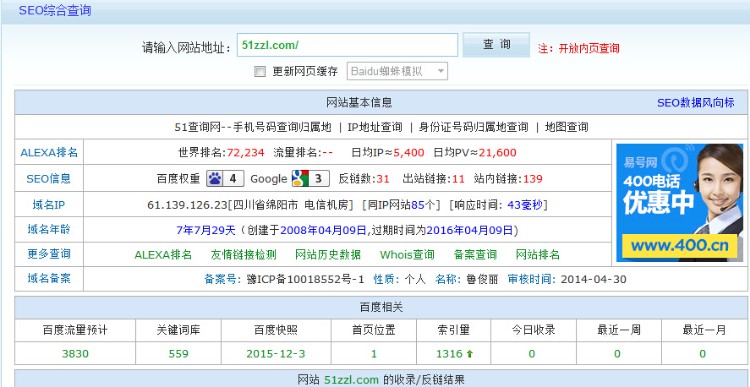This screenshot has height=387, width=750.
Task: Click the 域名年龄 row label
Action: (49, 230)
